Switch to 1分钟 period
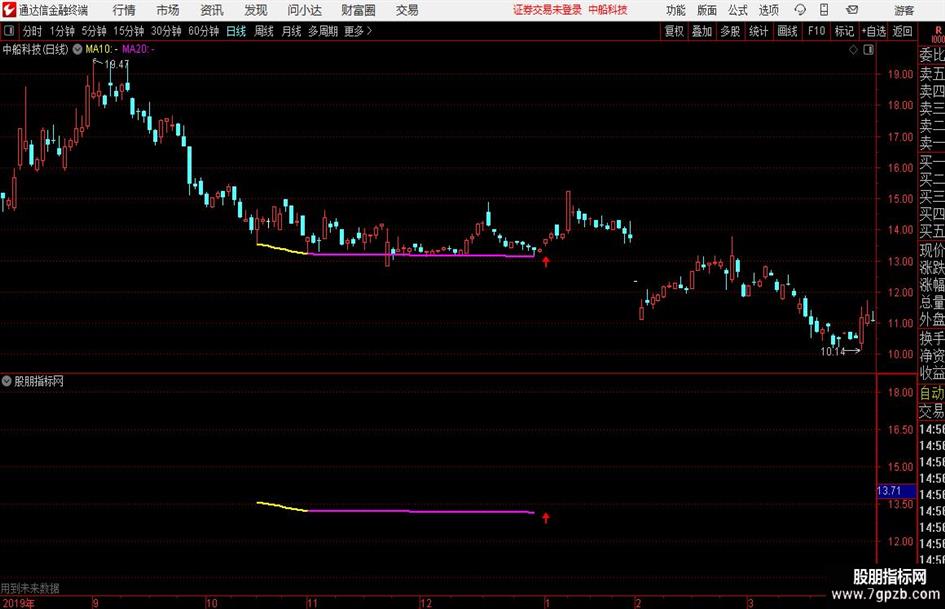The height and width of the screenshot is (609, 945). coord(62,31)
